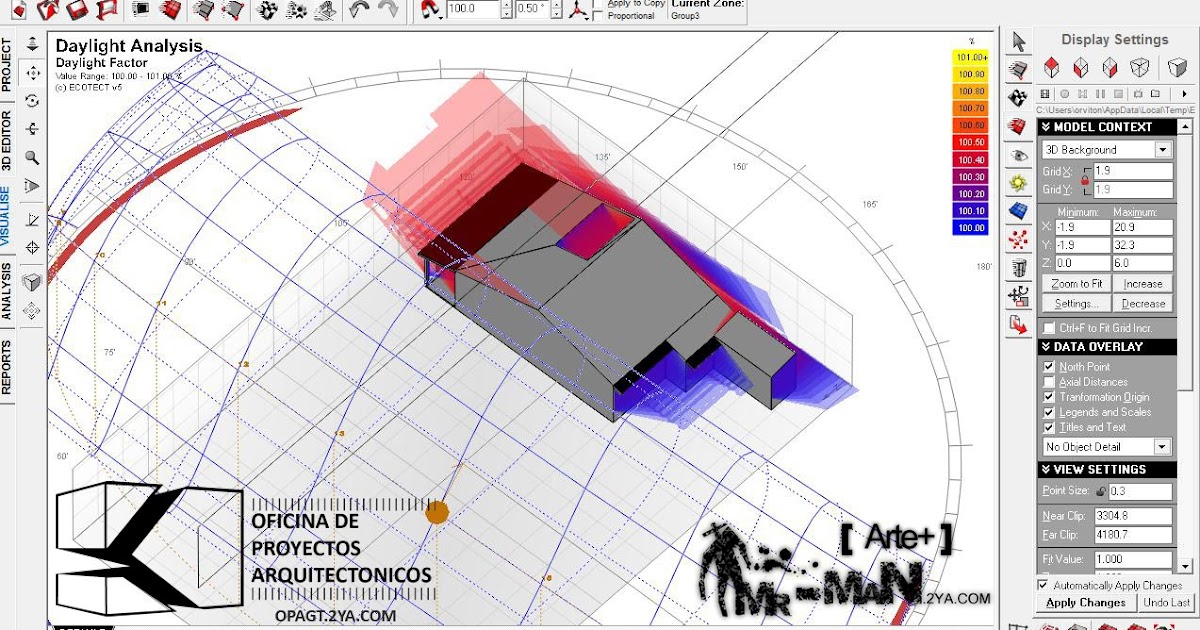
Task: Open the 3D Background dropdown
Action: [1160, 148]
